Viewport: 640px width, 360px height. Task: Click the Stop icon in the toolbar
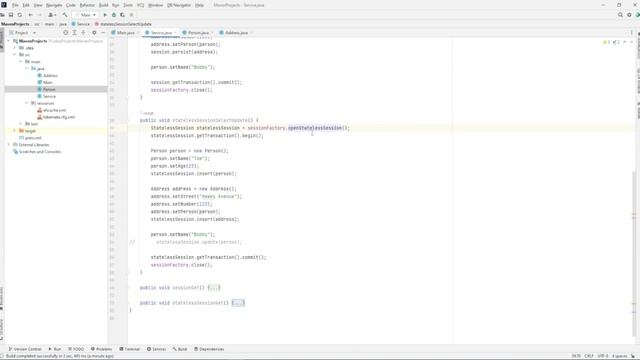[131, 15]
